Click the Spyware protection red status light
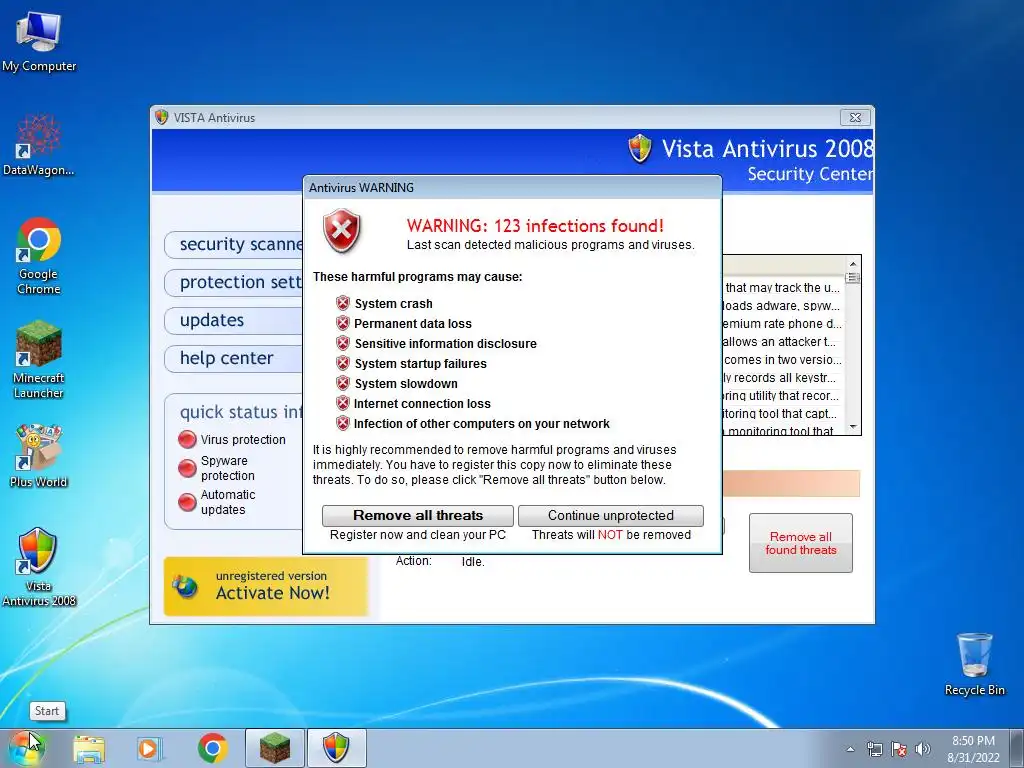Image resolution: width=1024 pixels, height=768 pixels. coord(187,468)
